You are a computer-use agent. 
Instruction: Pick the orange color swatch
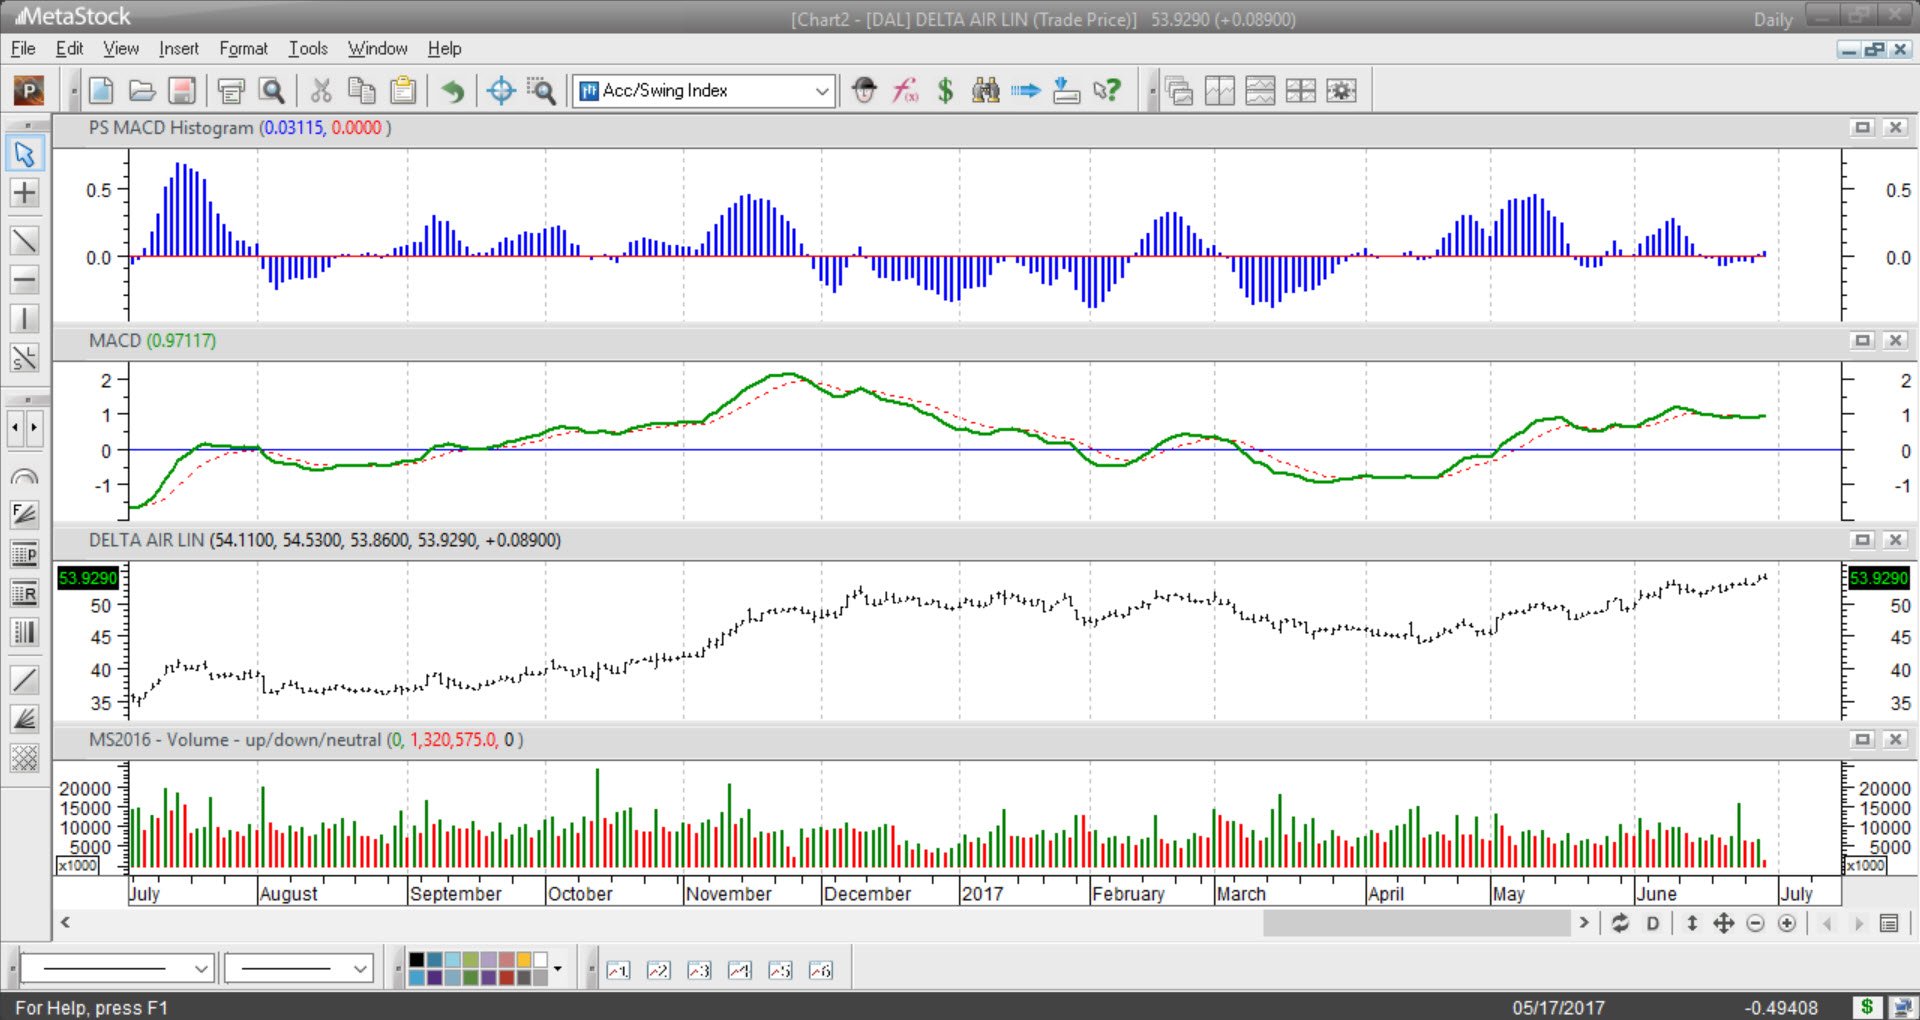523,960
